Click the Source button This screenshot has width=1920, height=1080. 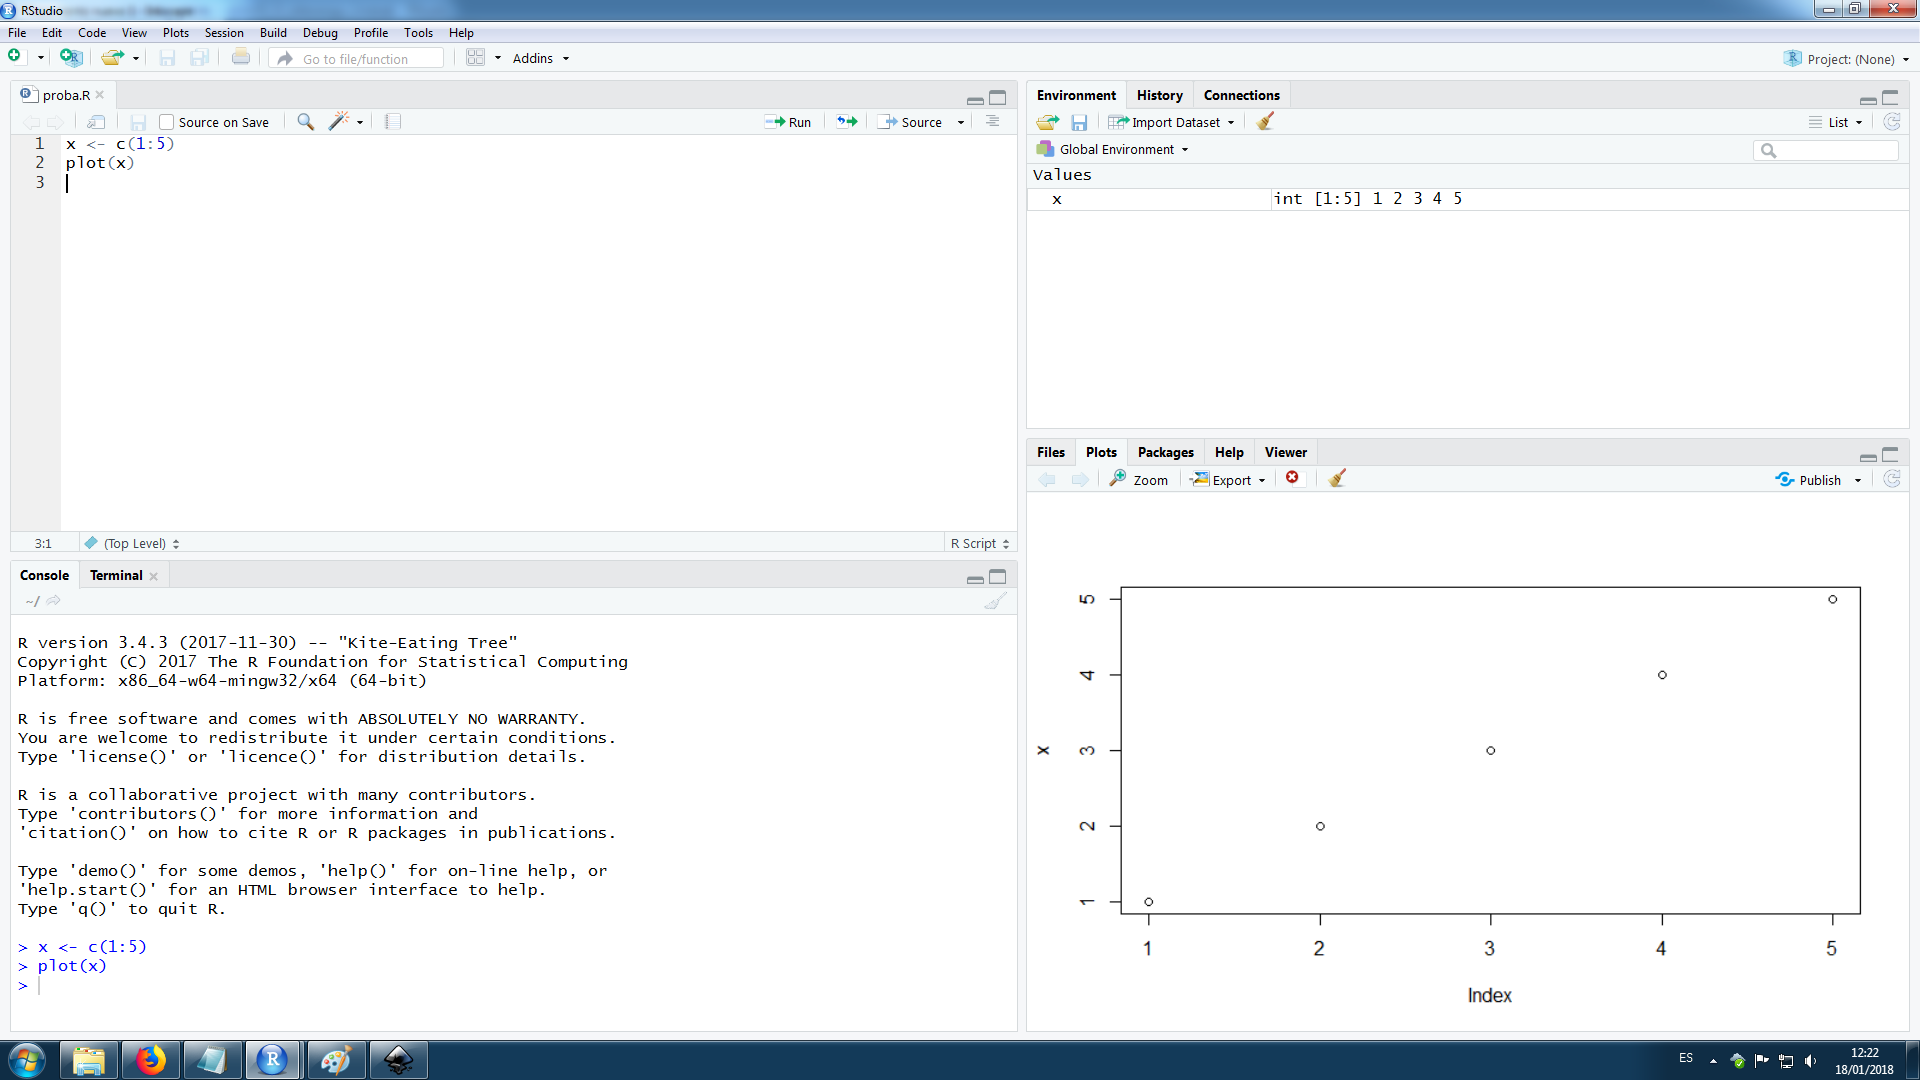pyautogui.click(x=911, y=122)
